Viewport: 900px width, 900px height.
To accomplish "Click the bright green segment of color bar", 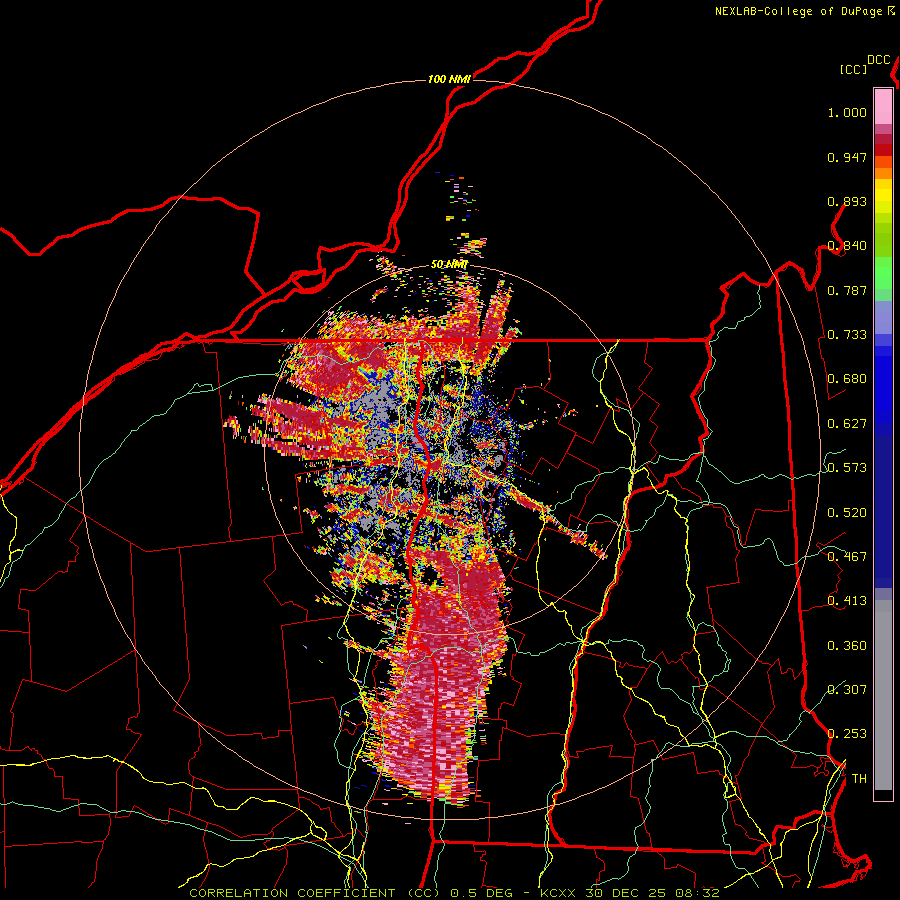I will coord(883,273).
